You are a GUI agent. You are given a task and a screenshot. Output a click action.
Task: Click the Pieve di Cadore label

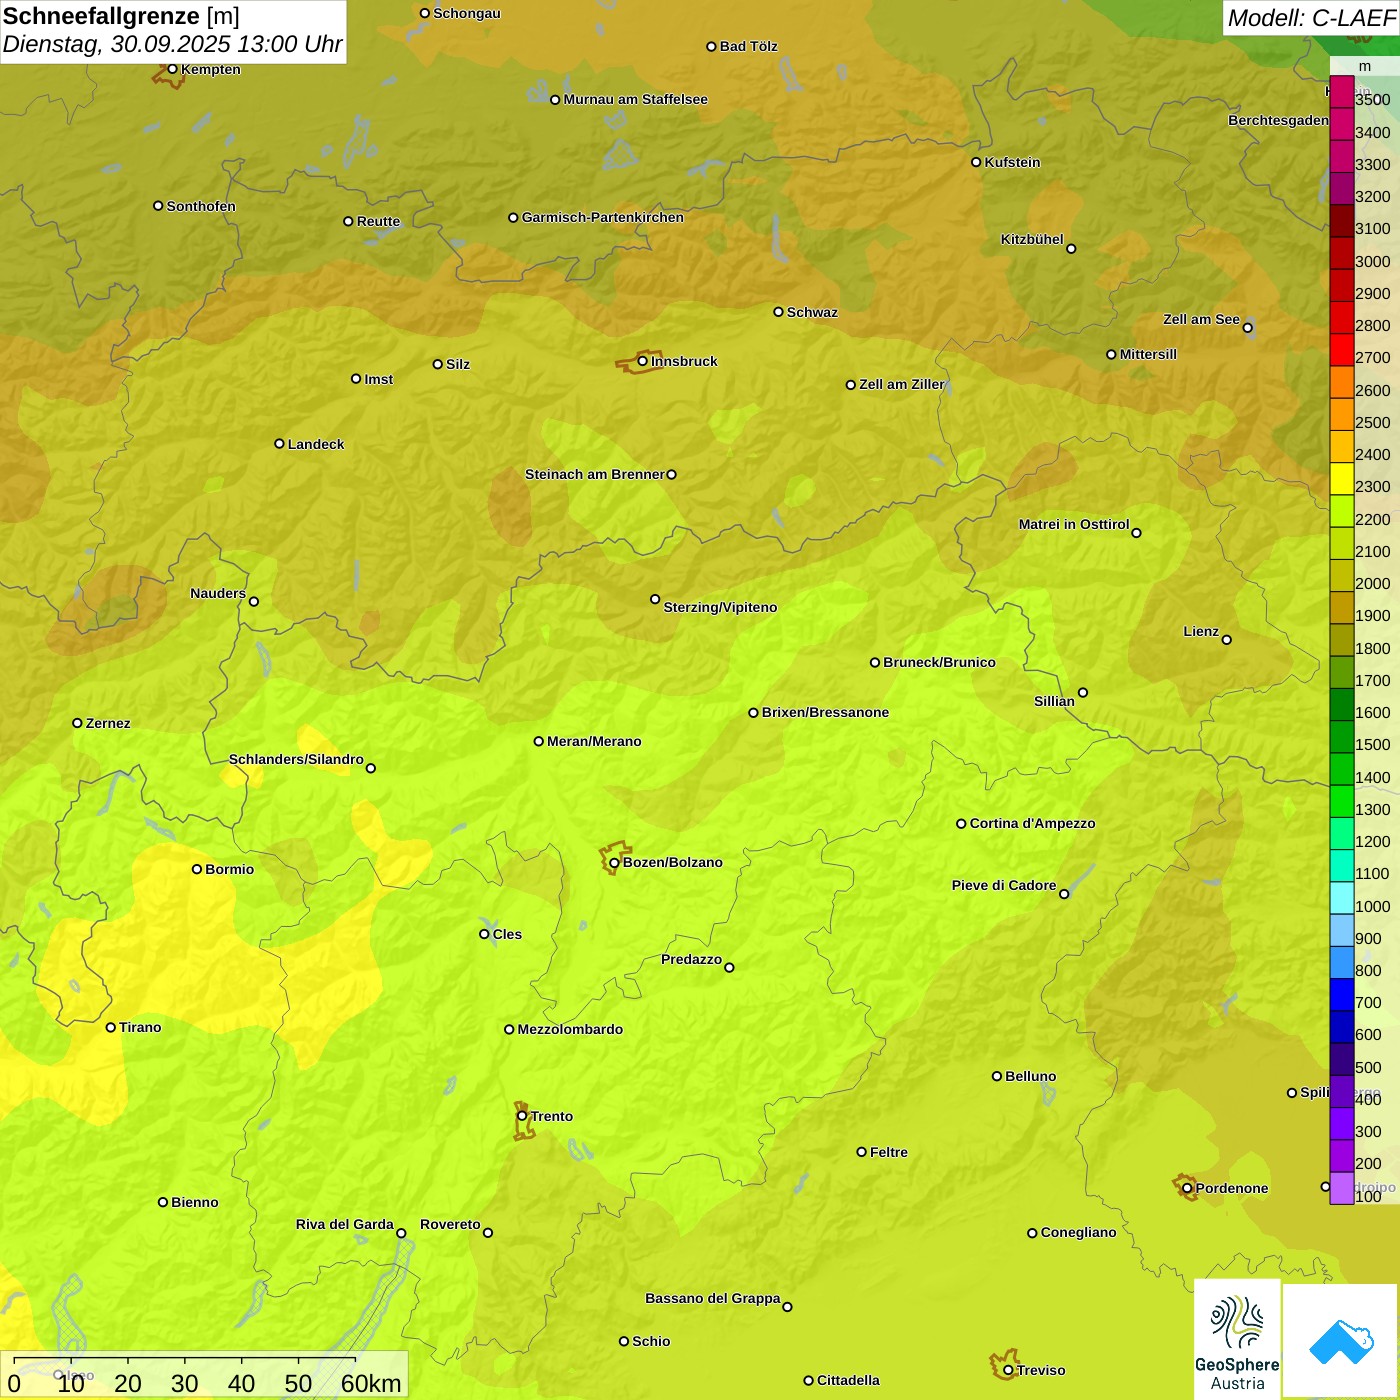click(x=1004, y=885)
